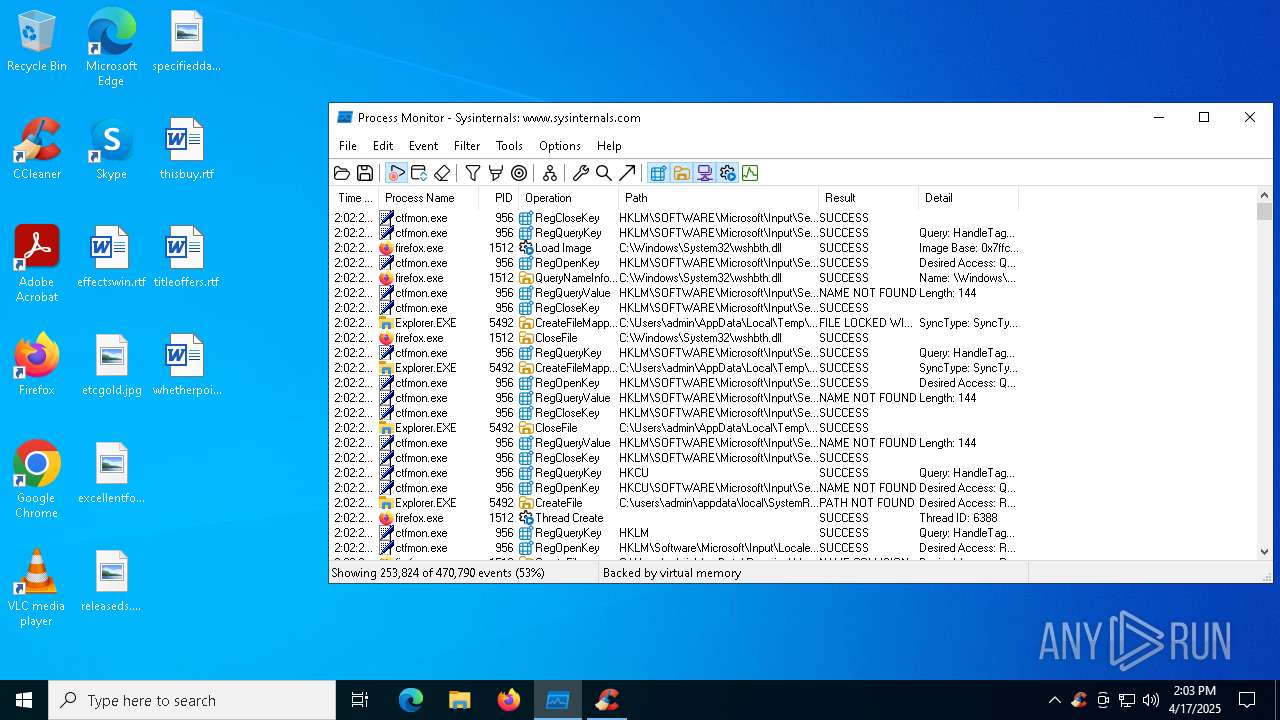Toggle the Capture events button
This screenshot has width=1280, height=720.
point(396,173)
